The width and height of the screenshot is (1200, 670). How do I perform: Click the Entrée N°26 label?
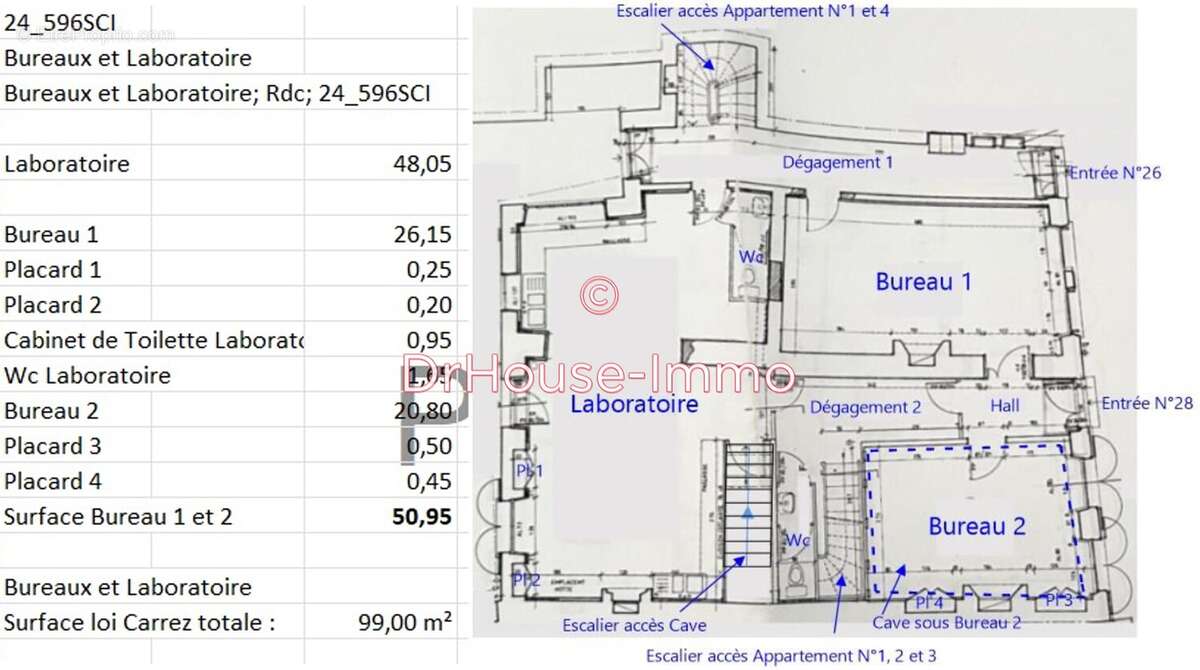1115,173
